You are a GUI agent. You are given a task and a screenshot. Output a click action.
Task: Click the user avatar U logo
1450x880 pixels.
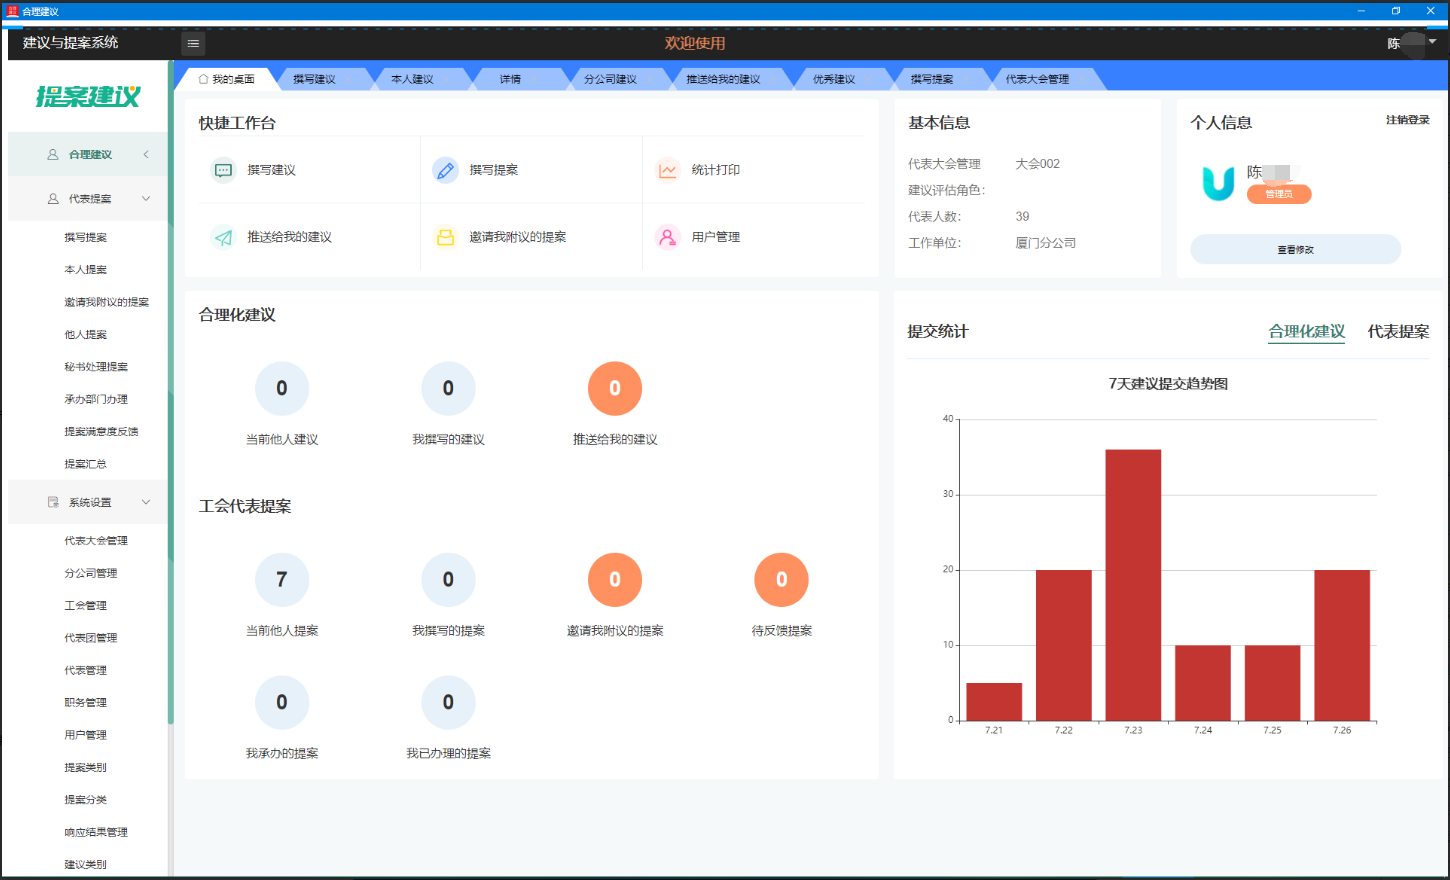[1217, 183]
